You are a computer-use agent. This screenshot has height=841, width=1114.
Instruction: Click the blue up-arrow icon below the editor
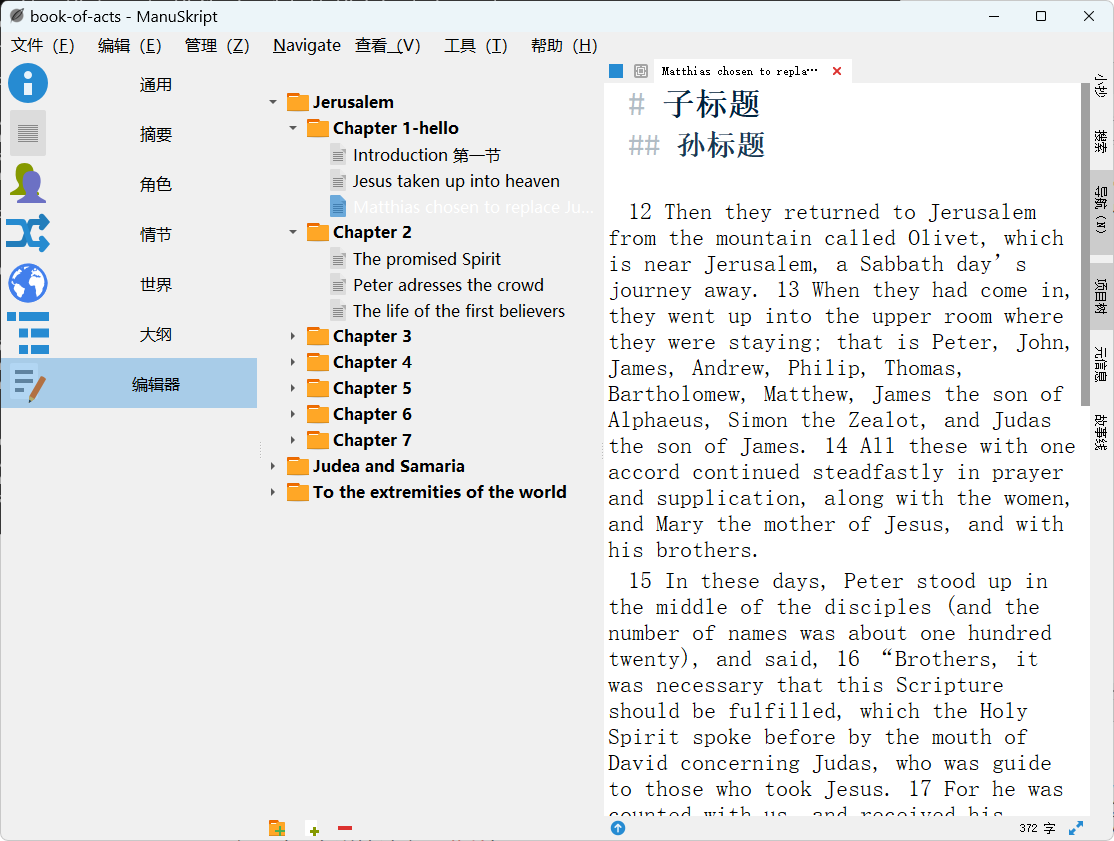(x=618, y=828)
